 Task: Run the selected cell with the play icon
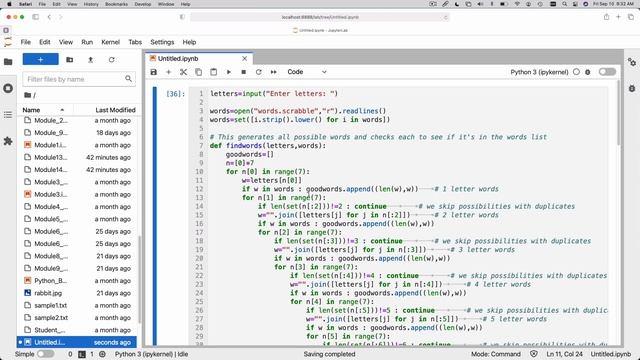pyautogui.click(x=229, y=72)
